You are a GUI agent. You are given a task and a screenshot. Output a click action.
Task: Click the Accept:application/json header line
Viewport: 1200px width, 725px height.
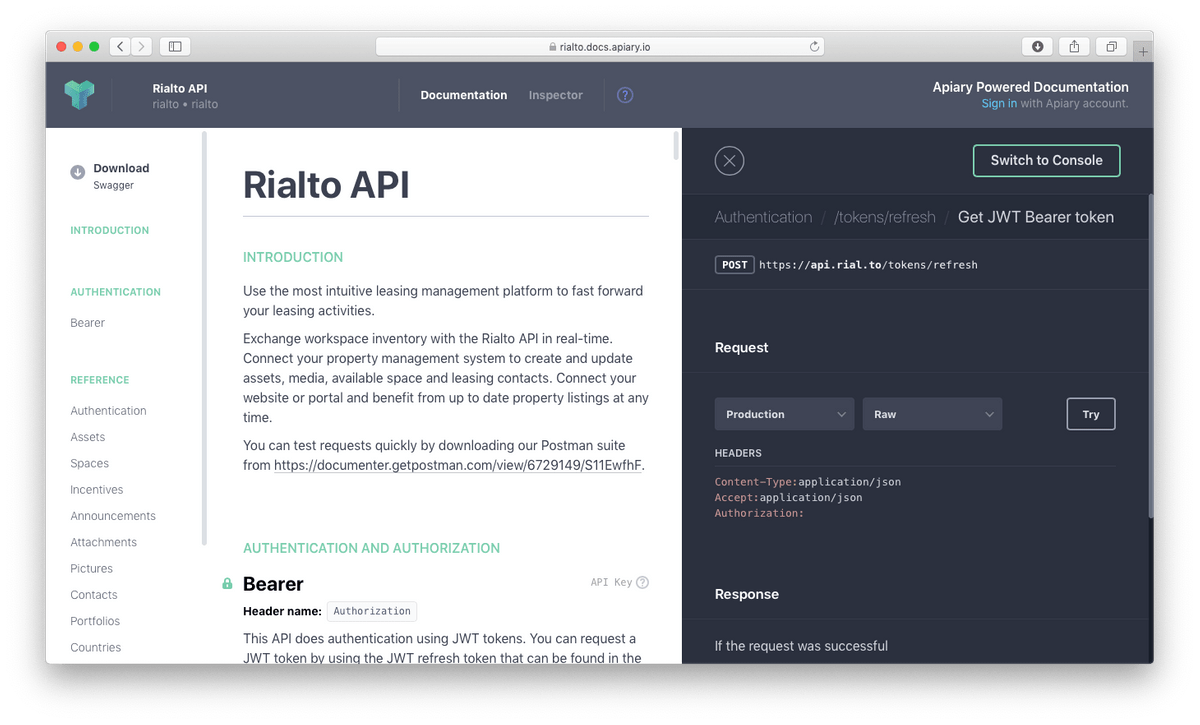pyautogui.click(x=789, y=497)
